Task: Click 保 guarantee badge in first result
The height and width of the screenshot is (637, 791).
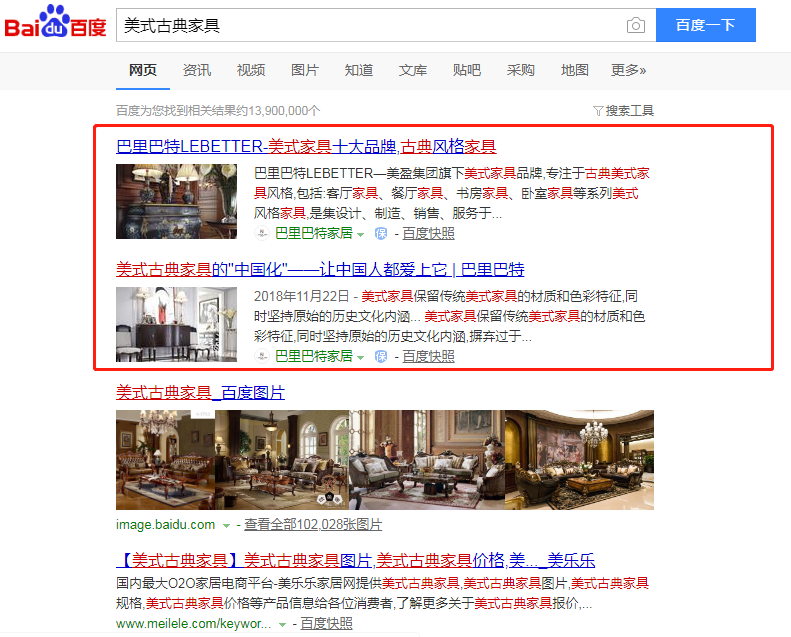Action: (x=381, y=234)
